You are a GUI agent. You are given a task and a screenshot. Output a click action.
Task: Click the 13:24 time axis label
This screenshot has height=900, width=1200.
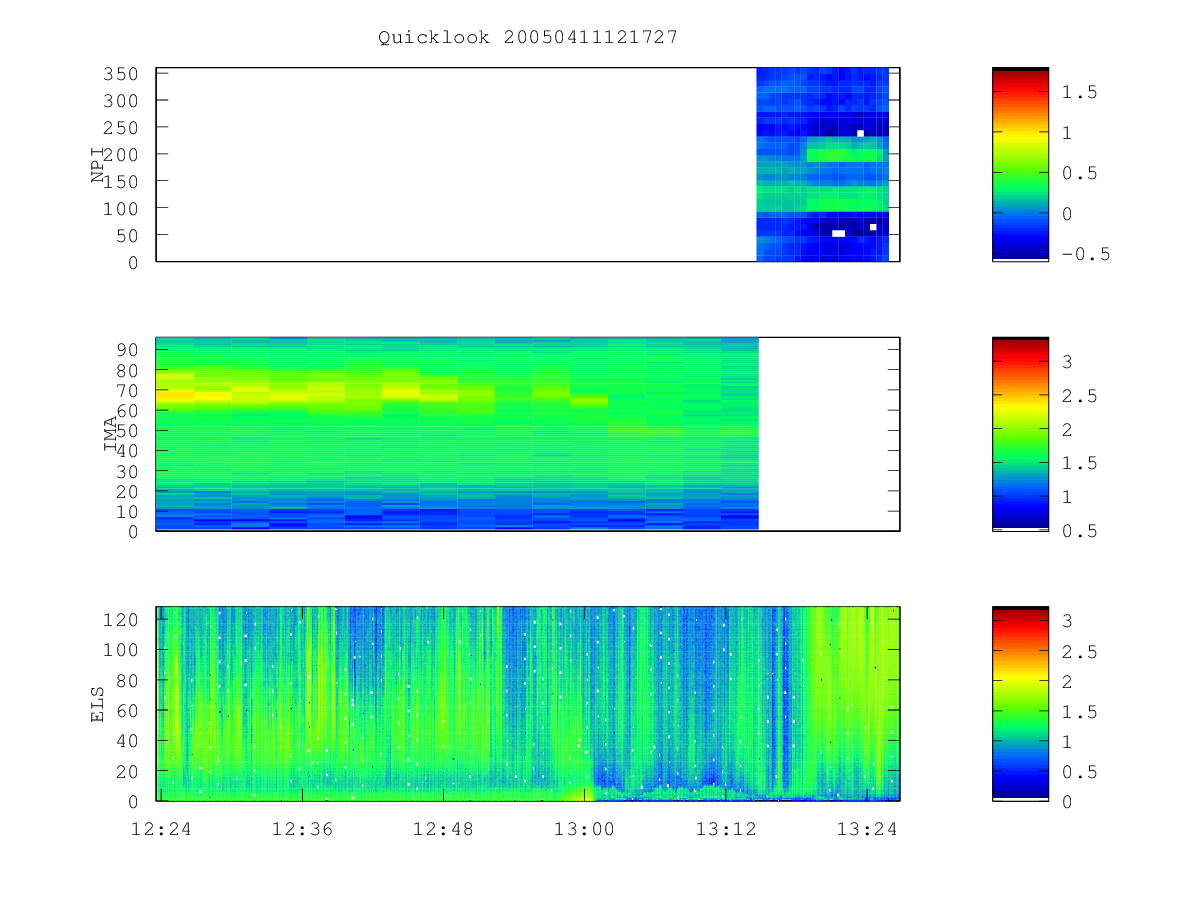click(866, 829)
